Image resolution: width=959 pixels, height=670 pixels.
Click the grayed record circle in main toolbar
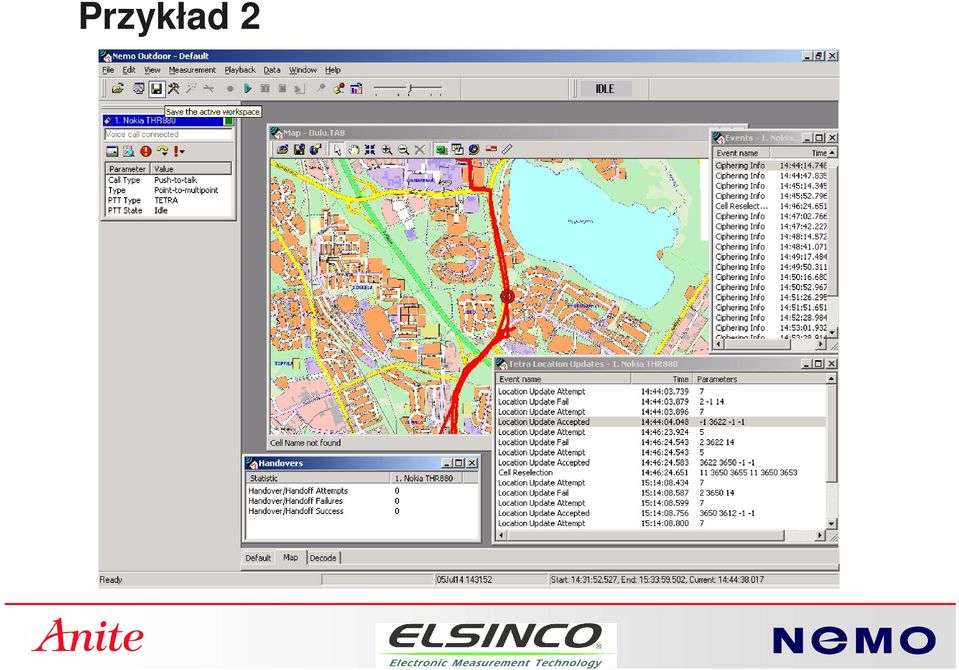230,89
